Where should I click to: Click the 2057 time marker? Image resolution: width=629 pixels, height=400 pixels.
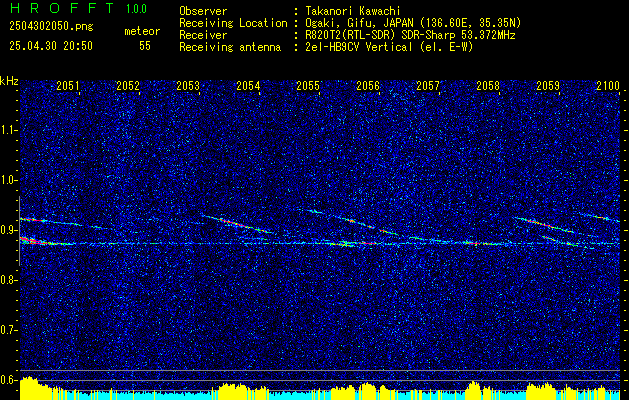[428, 86]
